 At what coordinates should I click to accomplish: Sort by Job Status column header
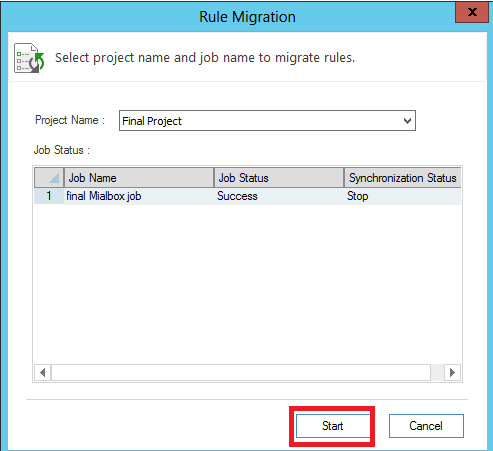tap(279, 178)
